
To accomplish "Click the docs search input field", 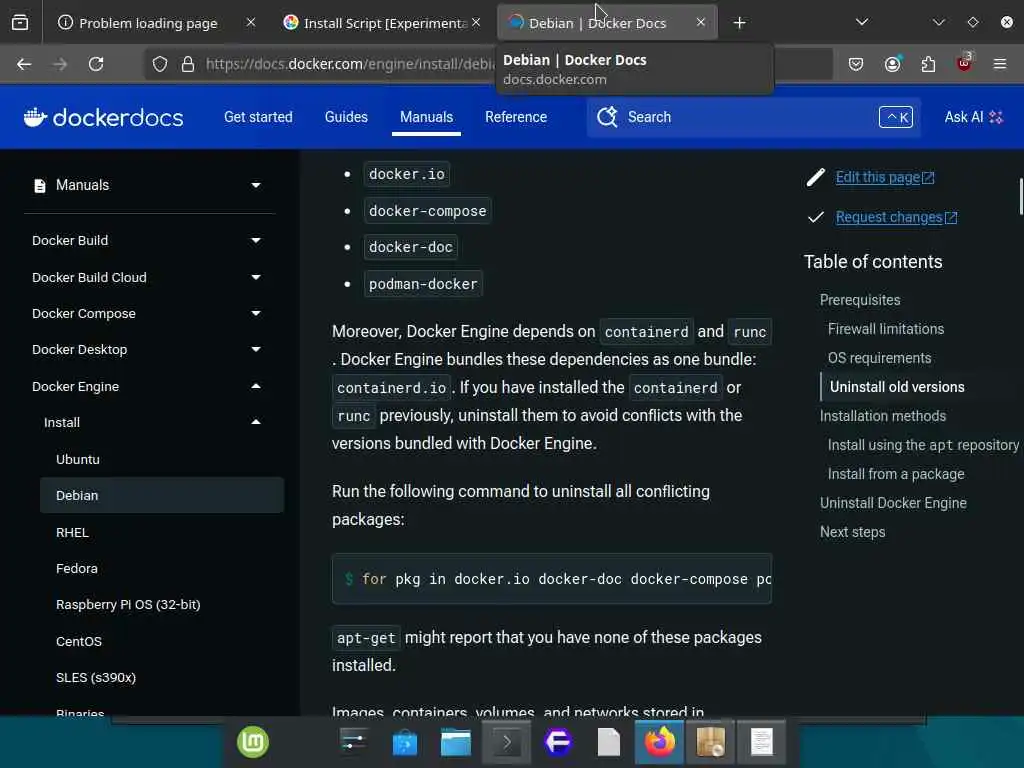I will click(x=754, y=117).
